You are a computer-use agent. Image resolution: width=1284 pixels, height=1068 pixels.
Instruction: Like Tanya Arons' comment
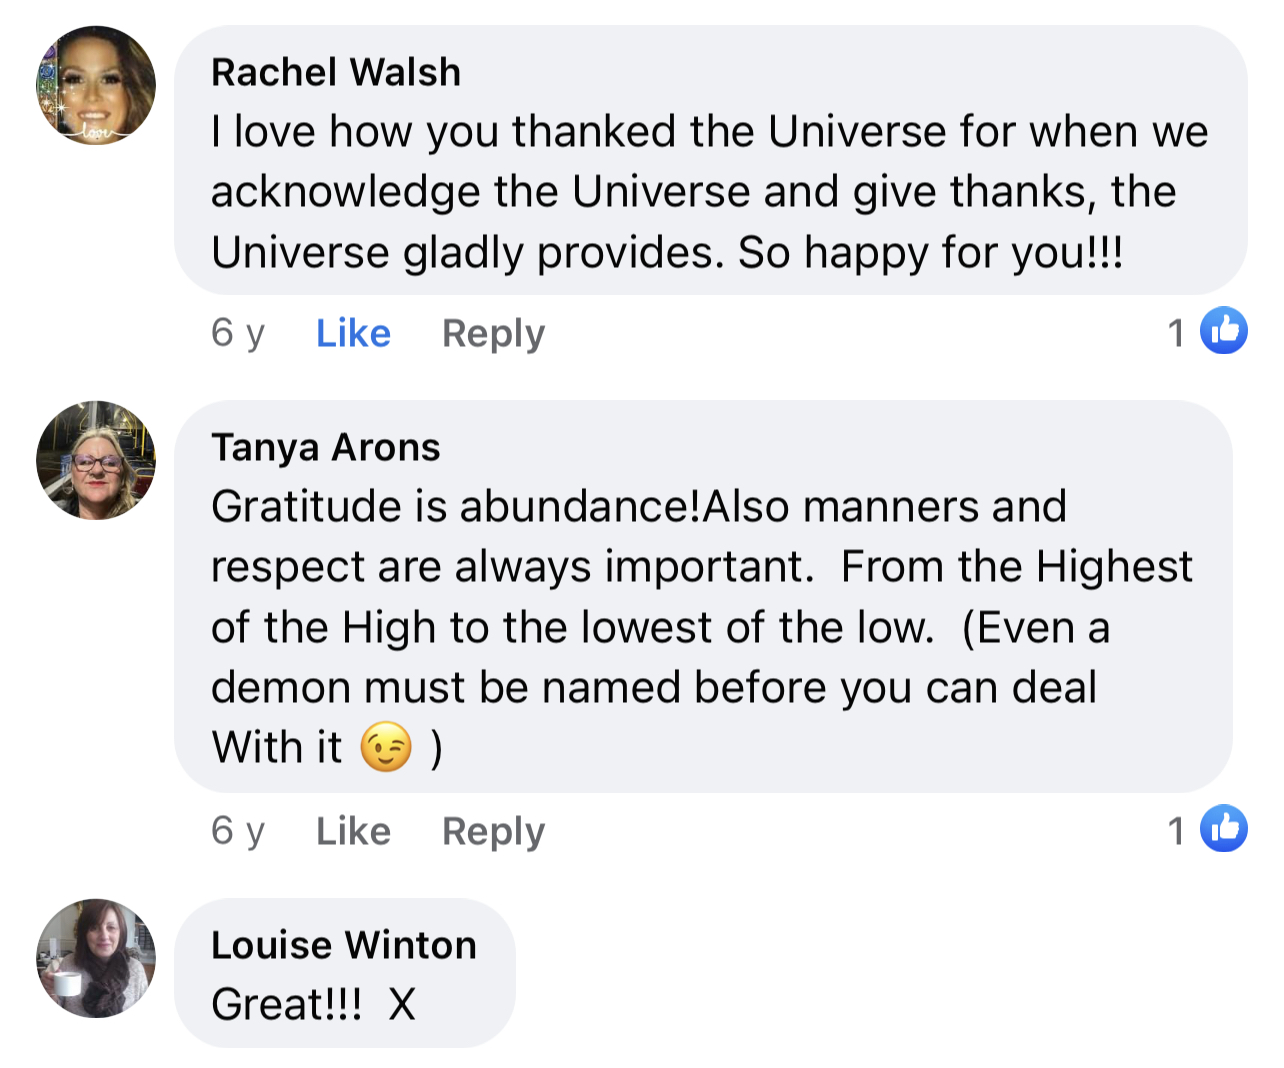[x=353, y=831]
